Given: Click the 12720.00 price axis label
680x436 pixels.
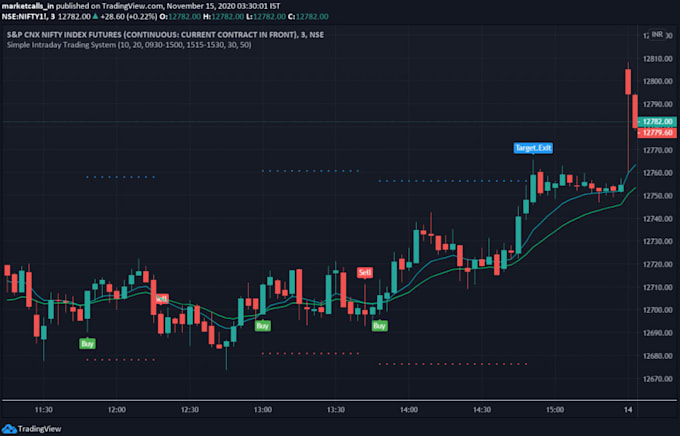Looking at the screenshot, I should click(657, 265).
